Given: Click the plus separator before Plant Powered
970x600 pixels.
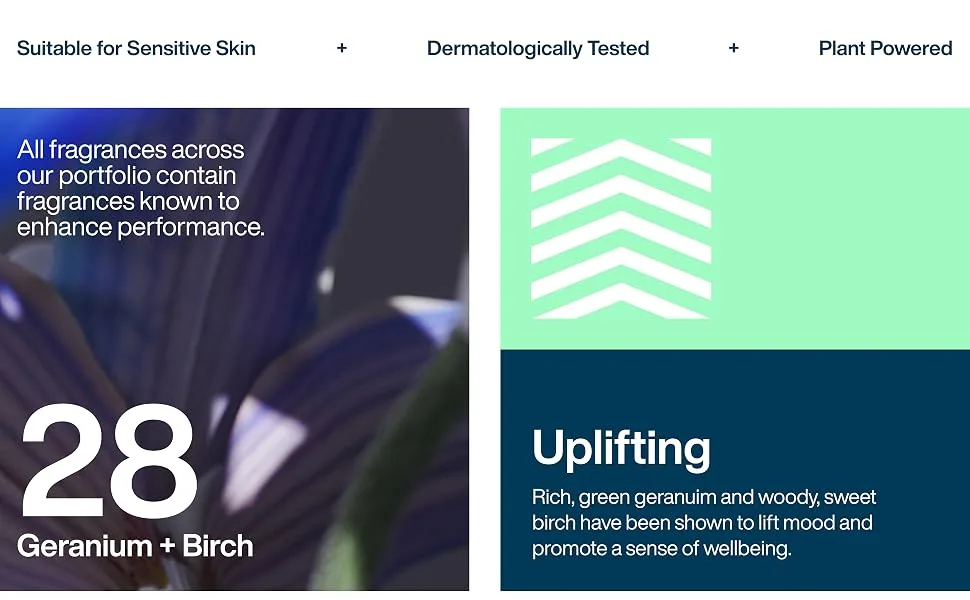Looking at the screenshot, I should point(734,48).
